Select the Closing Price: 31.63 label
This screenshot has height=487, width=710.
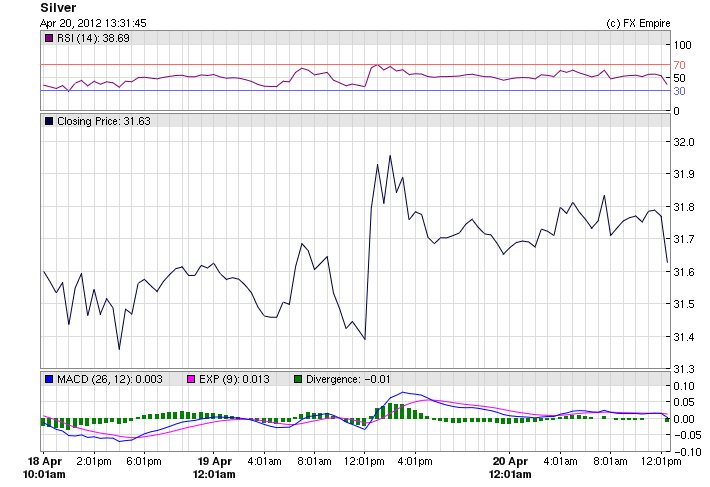pyautogui.click(x=104, y=121)
